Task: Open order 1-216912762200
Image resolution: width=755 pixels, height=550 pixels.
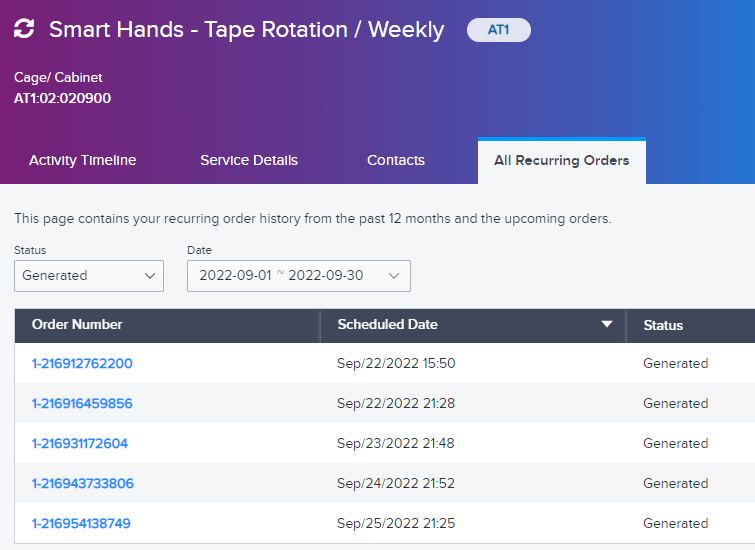Action: tap(82, 363)
